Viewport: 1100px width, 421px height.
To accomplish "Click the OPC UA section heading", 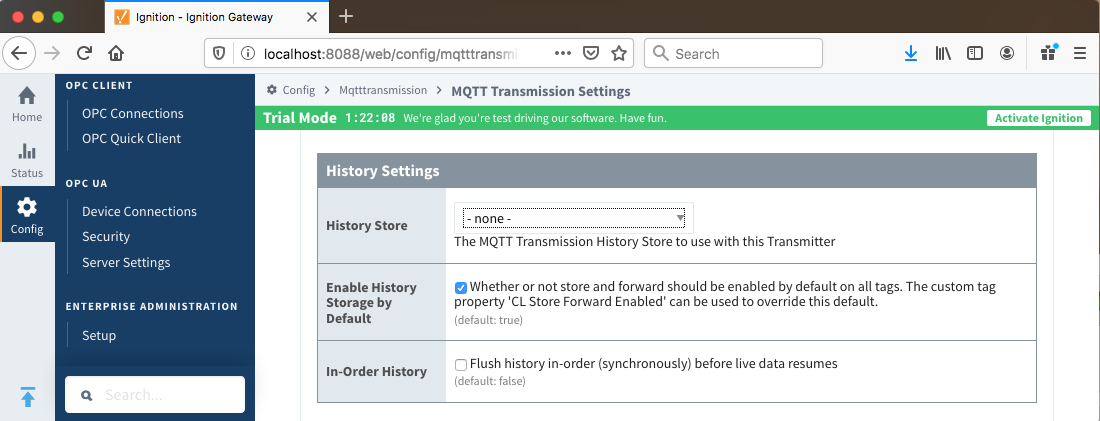I will pyautogui.click(x=86, y=184).
